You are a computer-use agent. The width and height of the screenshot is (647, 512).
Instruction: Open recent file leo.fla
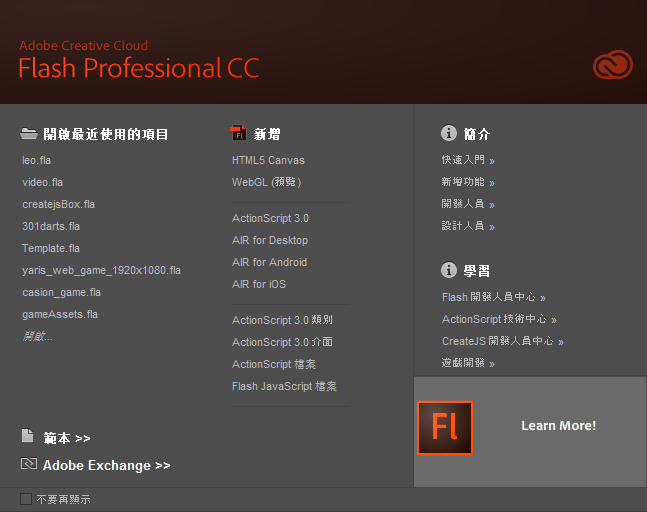[x=36, y=160]
